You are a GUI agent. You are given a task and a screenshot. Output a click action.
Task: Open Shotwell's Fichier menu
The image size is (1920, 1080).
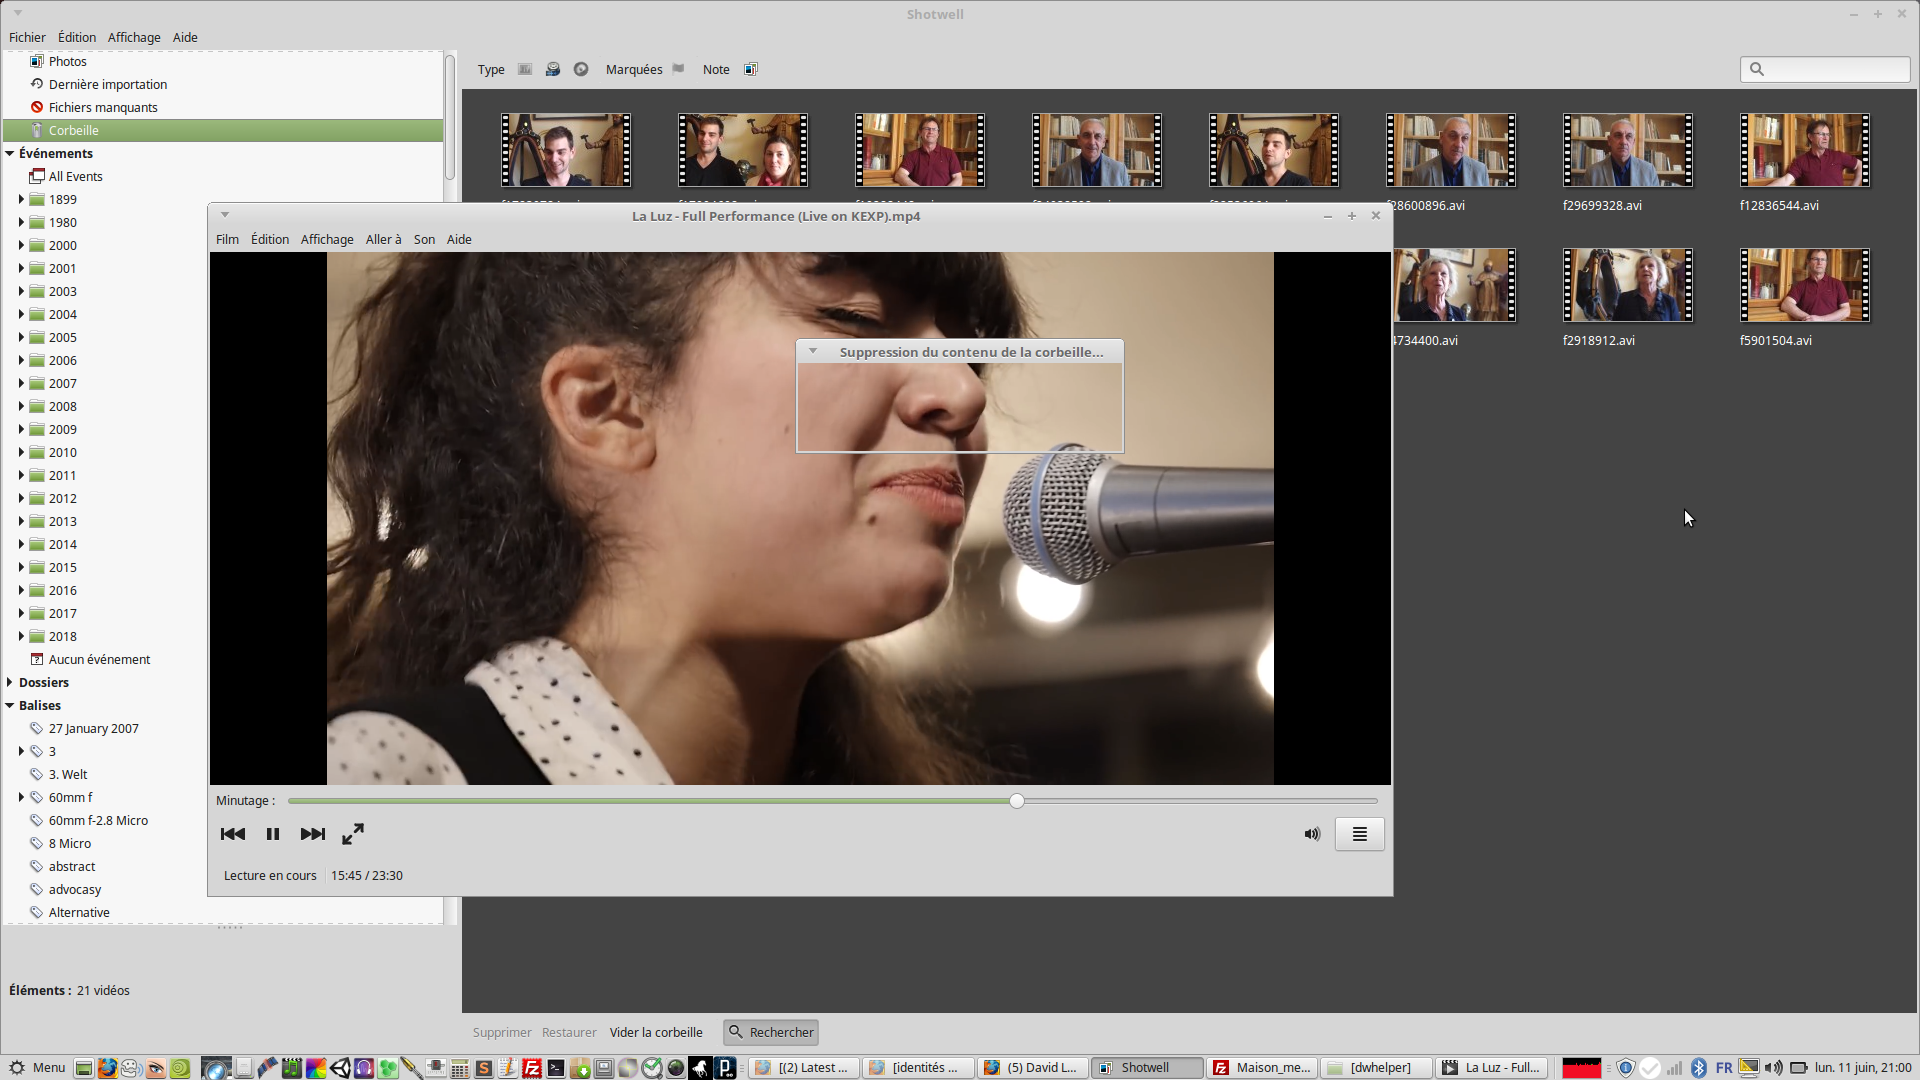[x=27, y=37]
